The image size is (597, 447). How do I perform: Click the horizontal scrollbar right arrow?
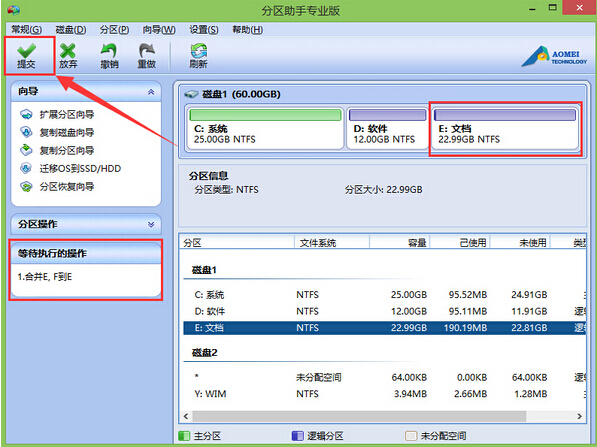click(579, 416)
